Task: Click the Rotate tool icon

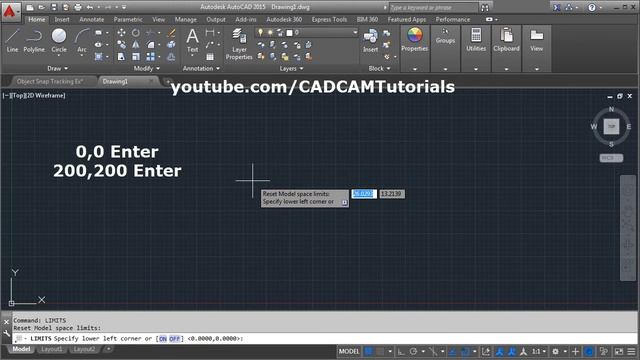Action: click(x=136, y=33)
